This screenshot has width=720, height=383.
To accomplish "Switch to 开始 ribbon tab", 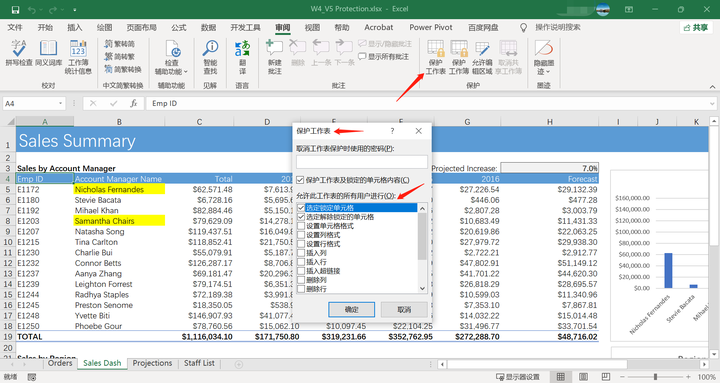I will (45, 28).
